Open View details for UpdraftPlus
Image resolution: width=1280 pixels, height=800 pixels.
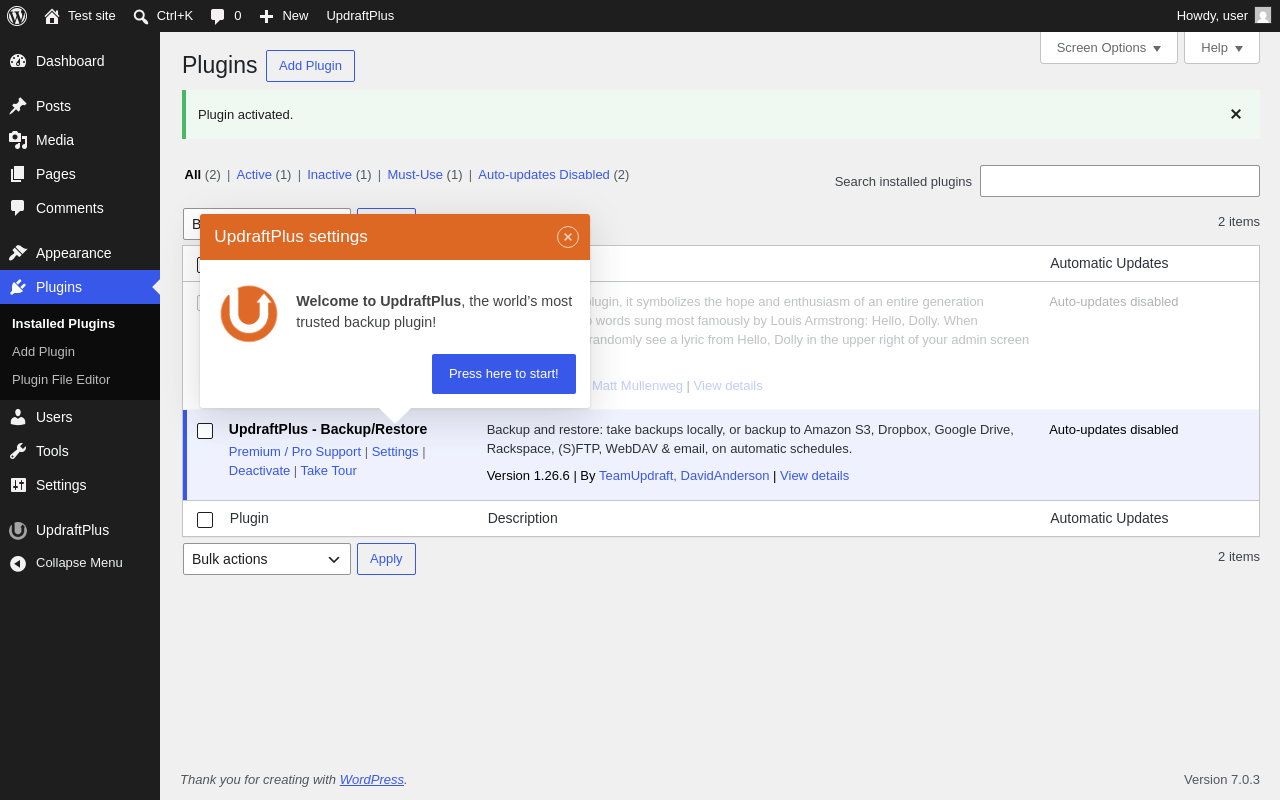[814, 475]
